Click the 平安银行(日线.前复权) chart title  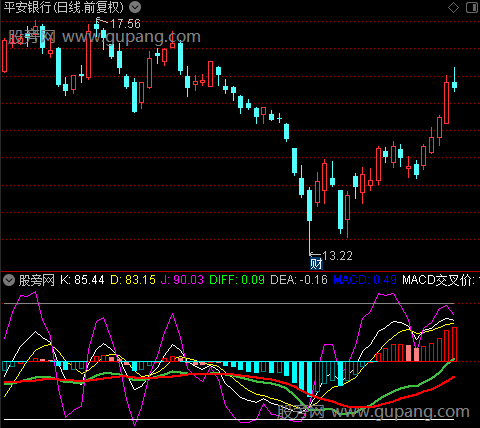coord(64,7)
